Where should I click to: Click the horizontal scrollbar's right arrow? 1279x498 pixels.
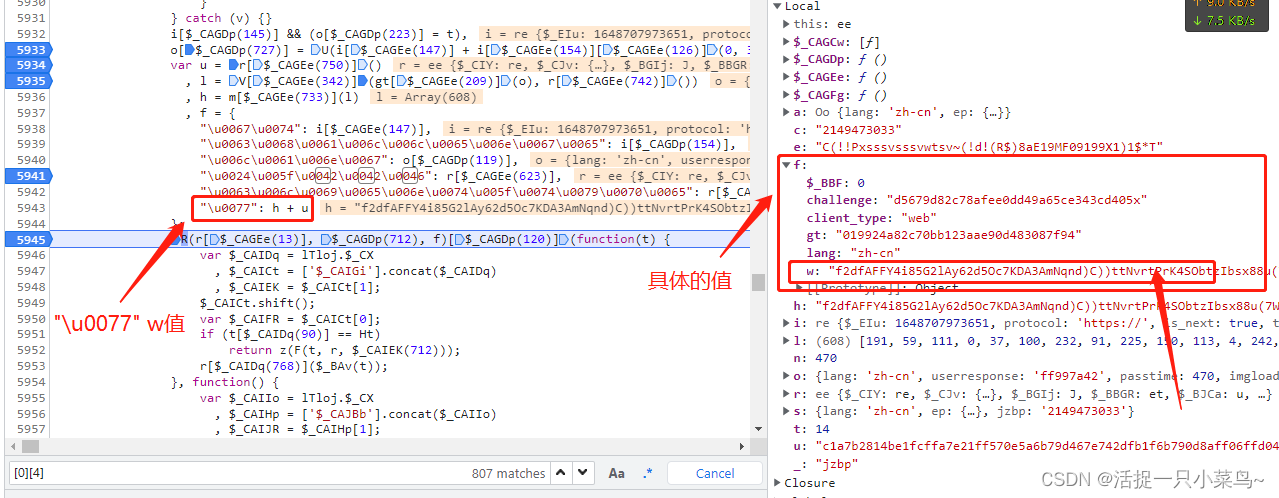743,446
